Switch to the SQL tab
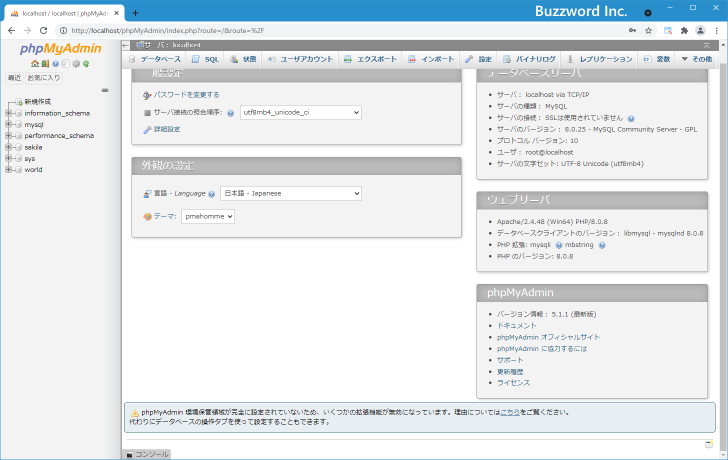This screenshot has height=460, width=728. 205,59
